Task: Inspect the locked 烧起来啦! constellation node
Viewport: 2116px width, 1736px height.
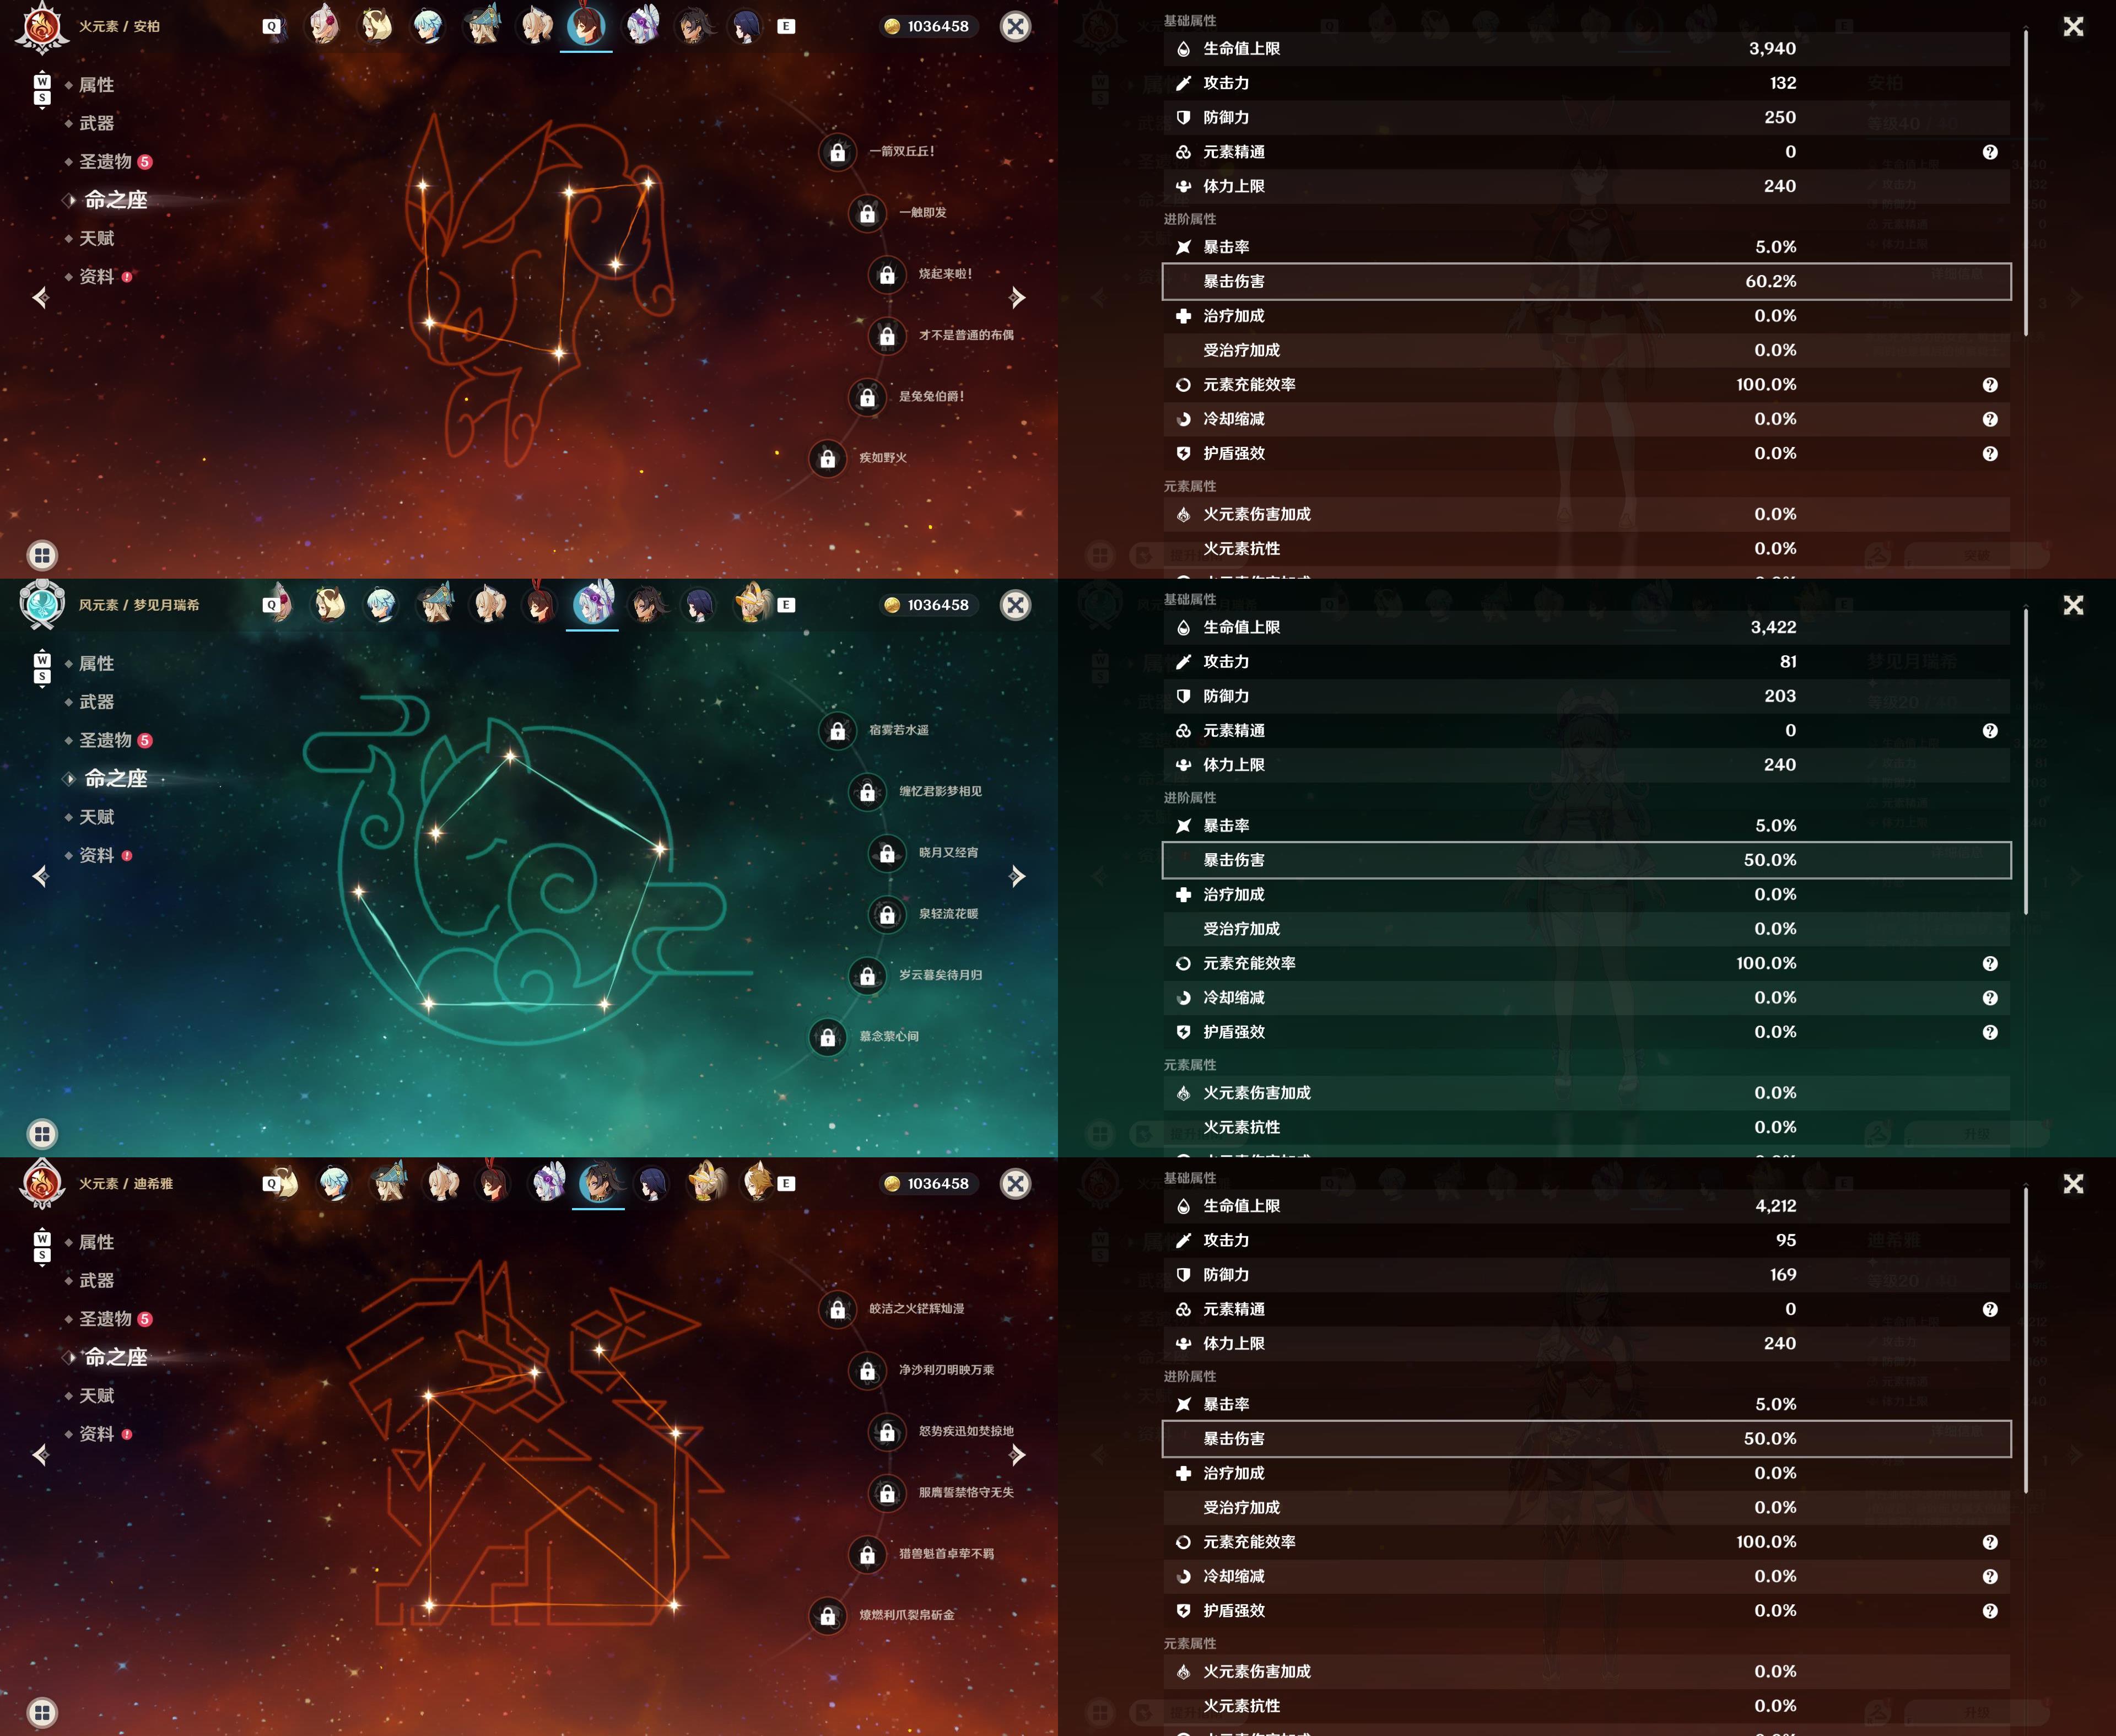Action: point(887,274)
